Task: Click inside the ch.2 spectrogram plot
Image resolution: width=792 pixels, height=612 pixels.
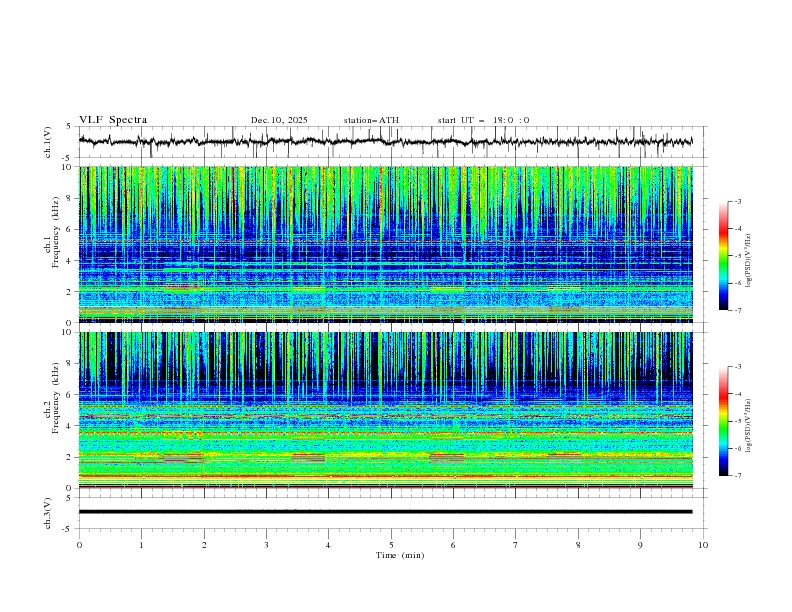Action: pos(385,410)
